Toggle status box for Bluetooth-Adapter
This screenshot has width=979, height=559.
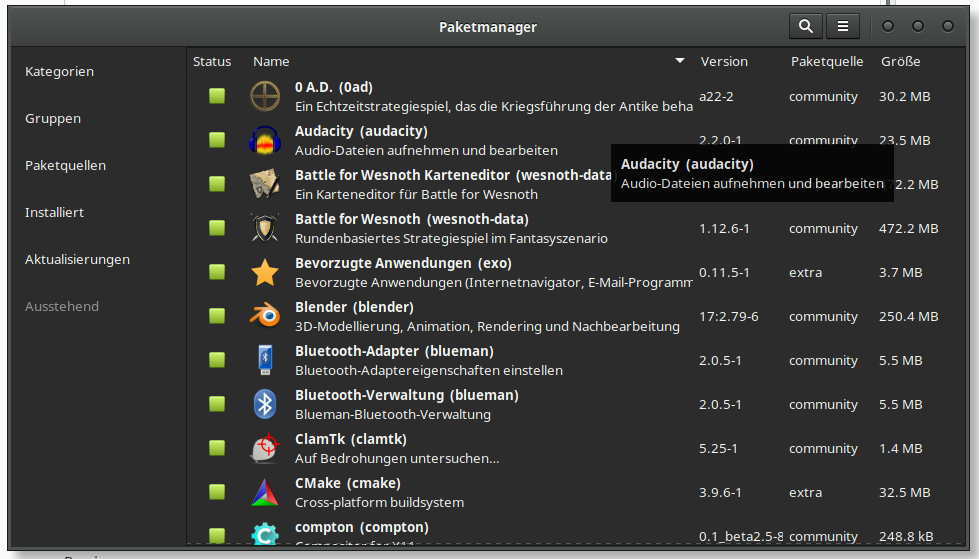[217, 360]
